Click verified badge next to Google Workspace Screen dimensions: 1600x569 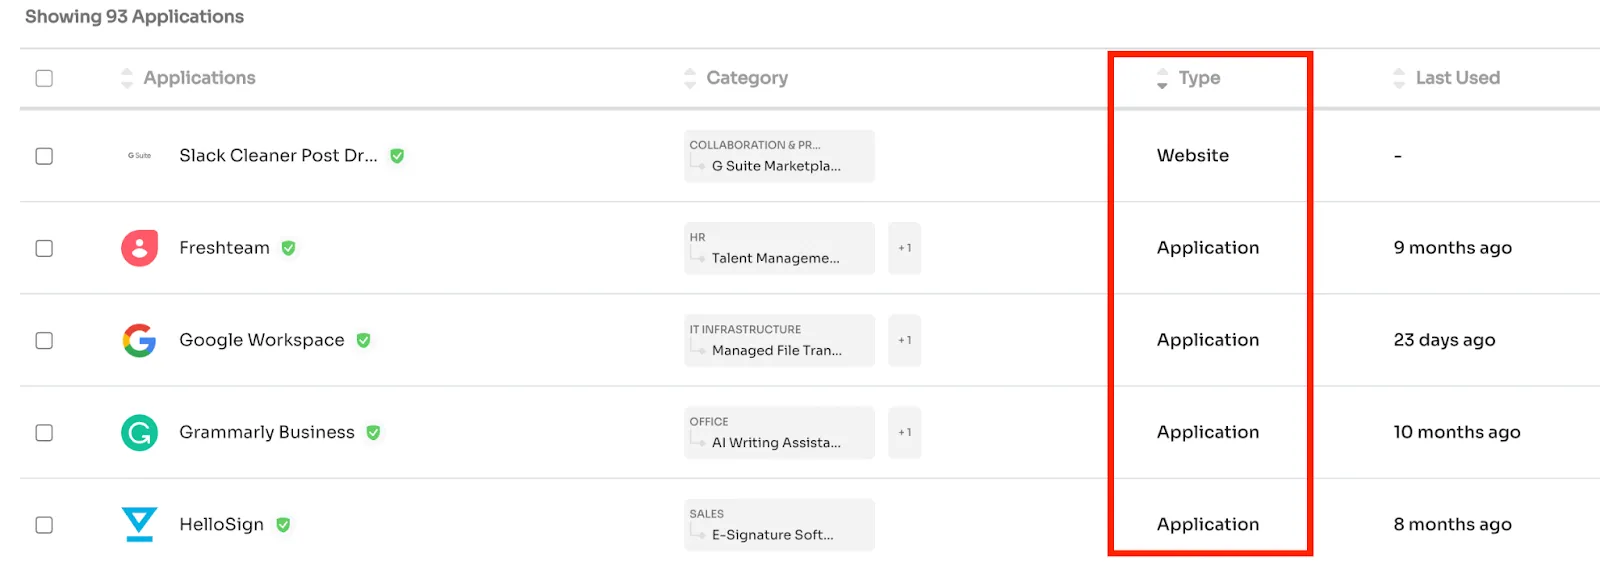363,340
